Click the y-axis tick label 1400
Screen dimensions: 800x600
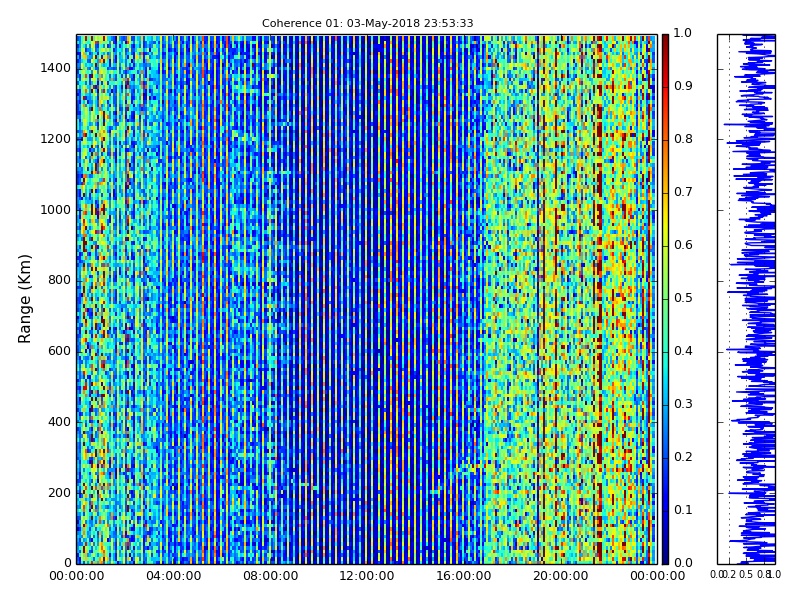pyautogui.click(x=56, y=68)
